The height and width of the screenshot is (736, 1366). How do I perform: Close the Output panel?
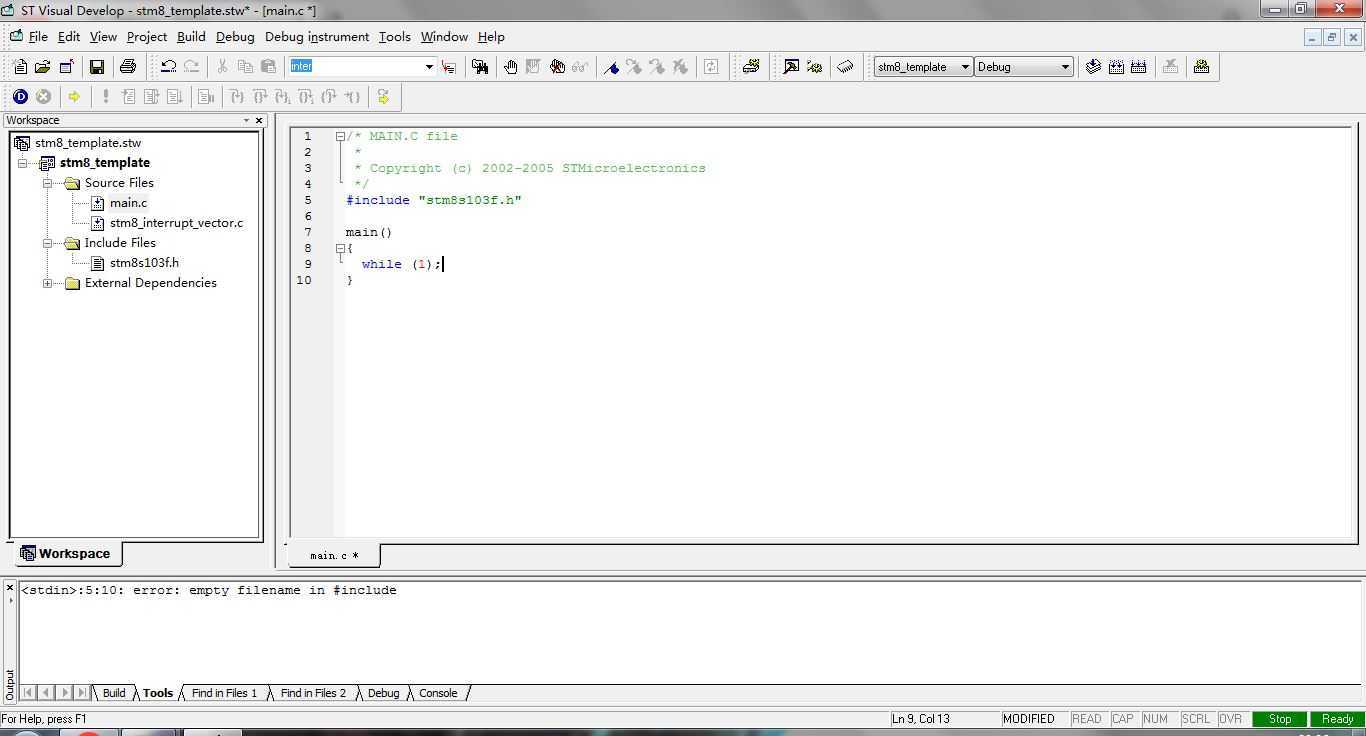pyautogui.click(x=10, y=587)
